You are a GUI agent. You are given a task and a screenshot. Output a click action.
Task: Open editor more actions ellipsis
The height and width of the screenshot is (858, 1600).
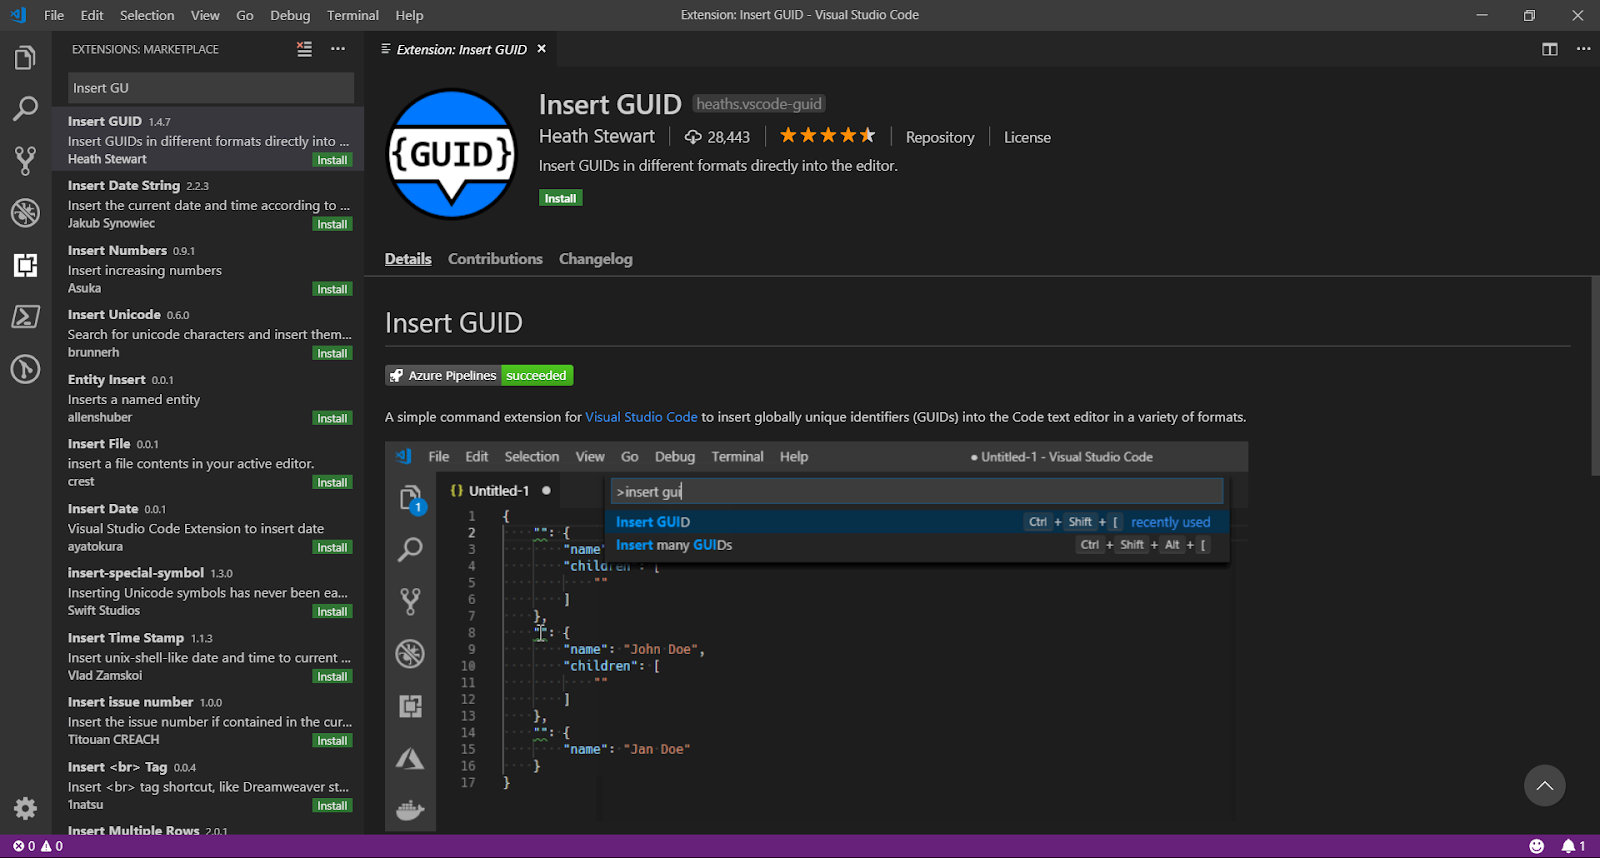pyautogui.click(x=1583, y=49)
